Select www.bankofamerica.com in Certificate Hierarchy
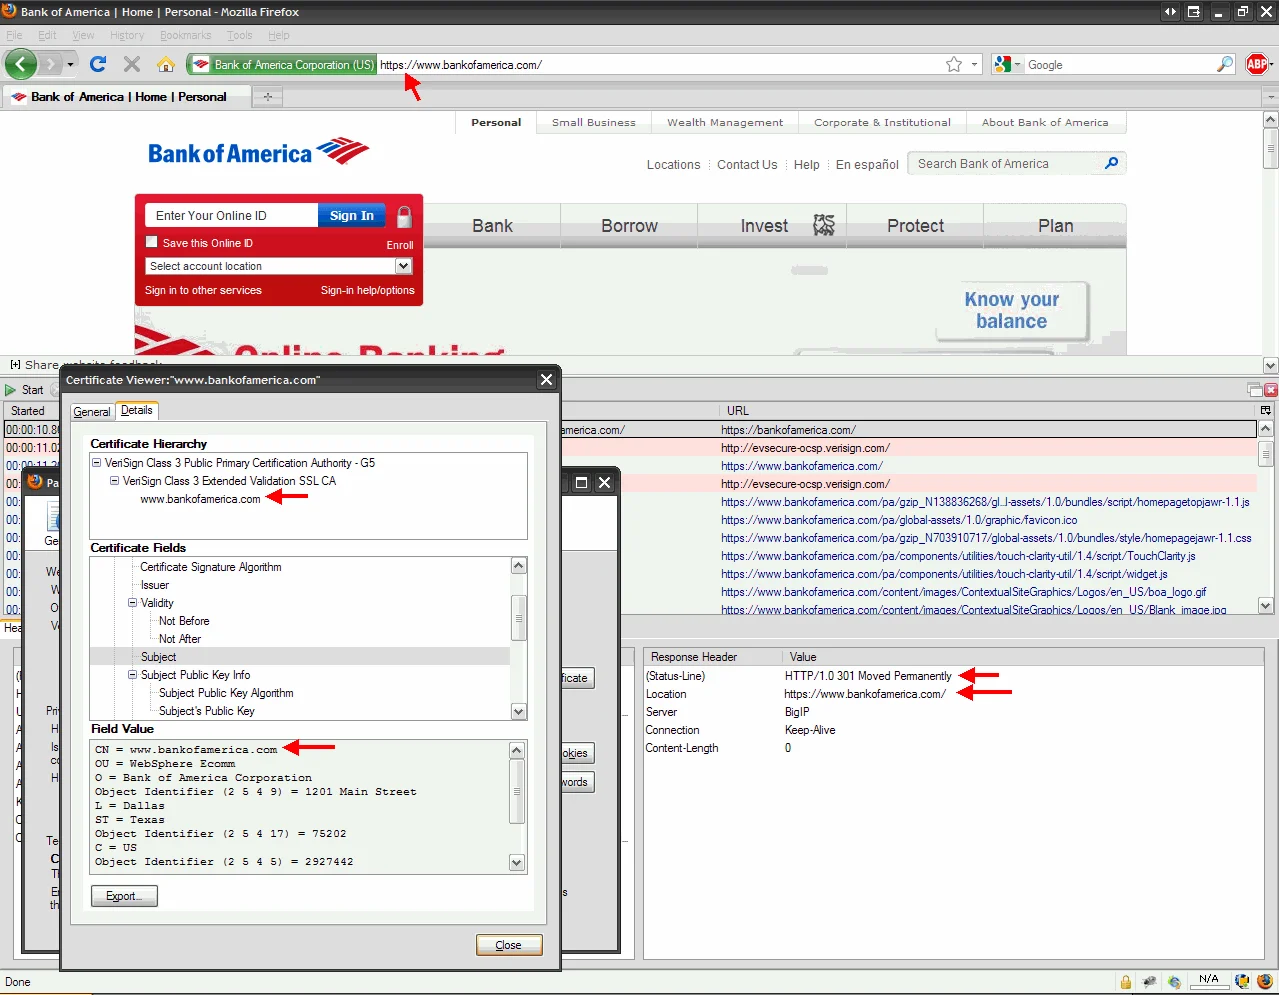Image resolution: width=1279 pixels, height=995 pixels. 200,499
